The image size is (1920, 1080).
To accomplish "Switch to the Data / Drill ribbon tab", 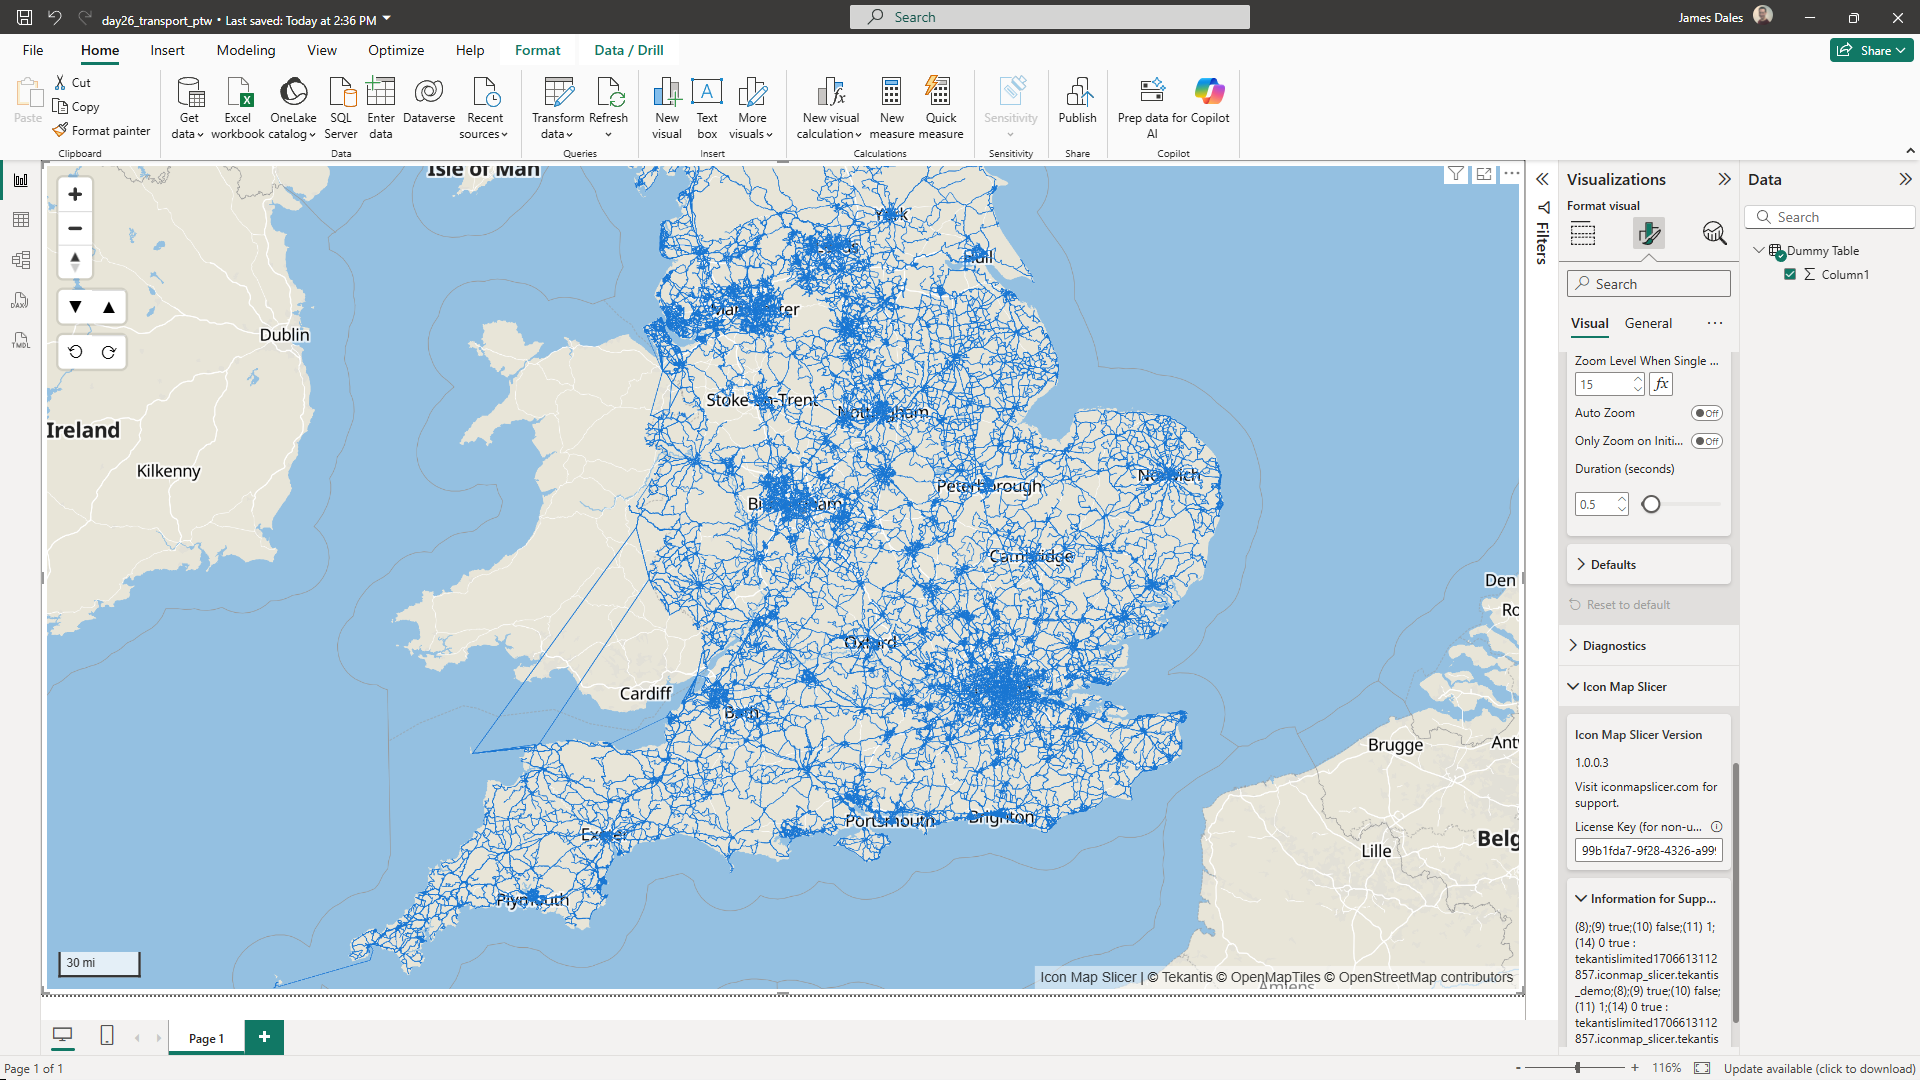I will point(628,49).
